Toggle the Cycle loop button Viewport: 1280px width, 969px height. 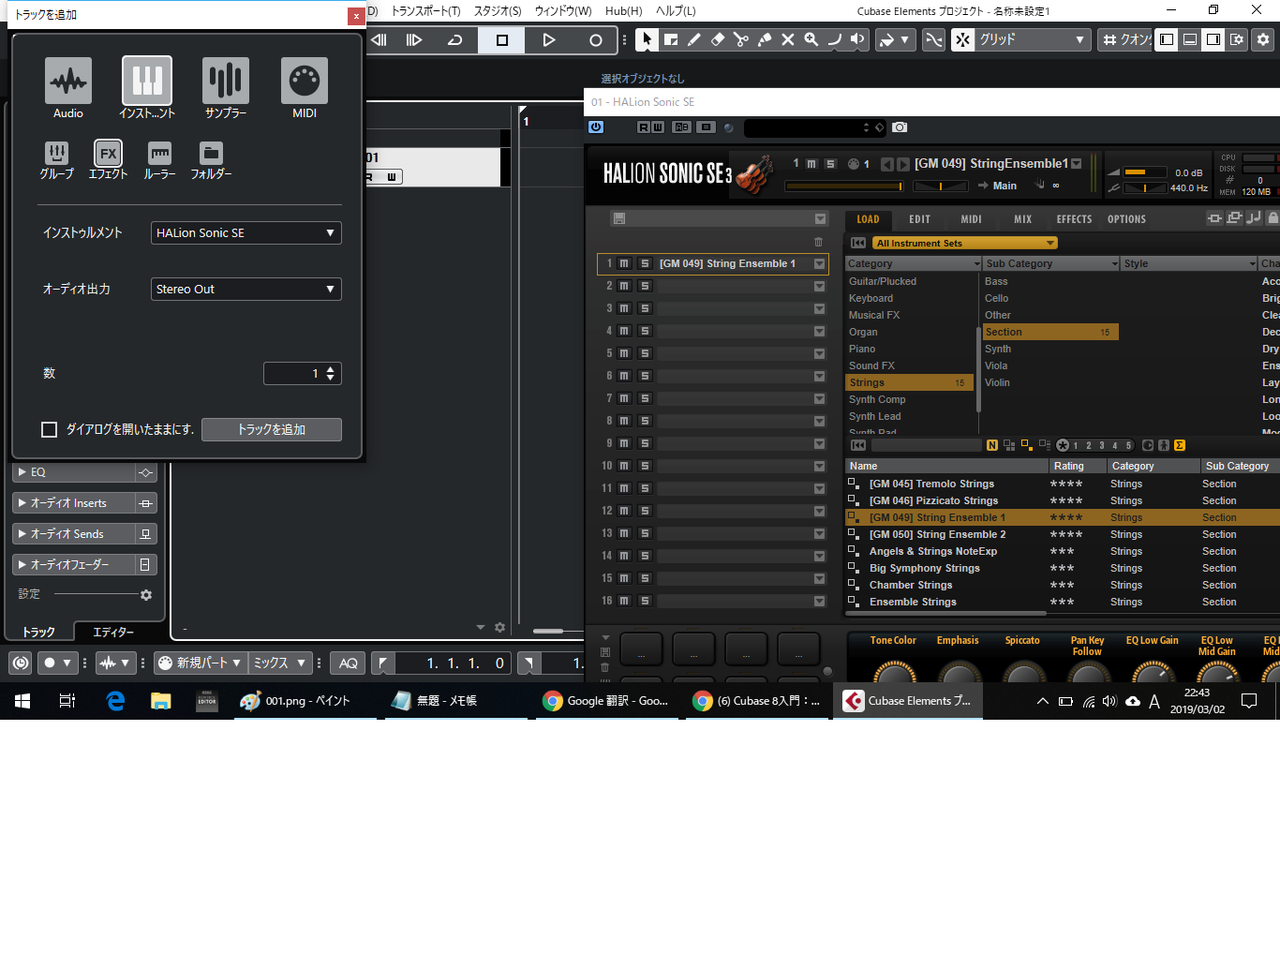[455, 40]
